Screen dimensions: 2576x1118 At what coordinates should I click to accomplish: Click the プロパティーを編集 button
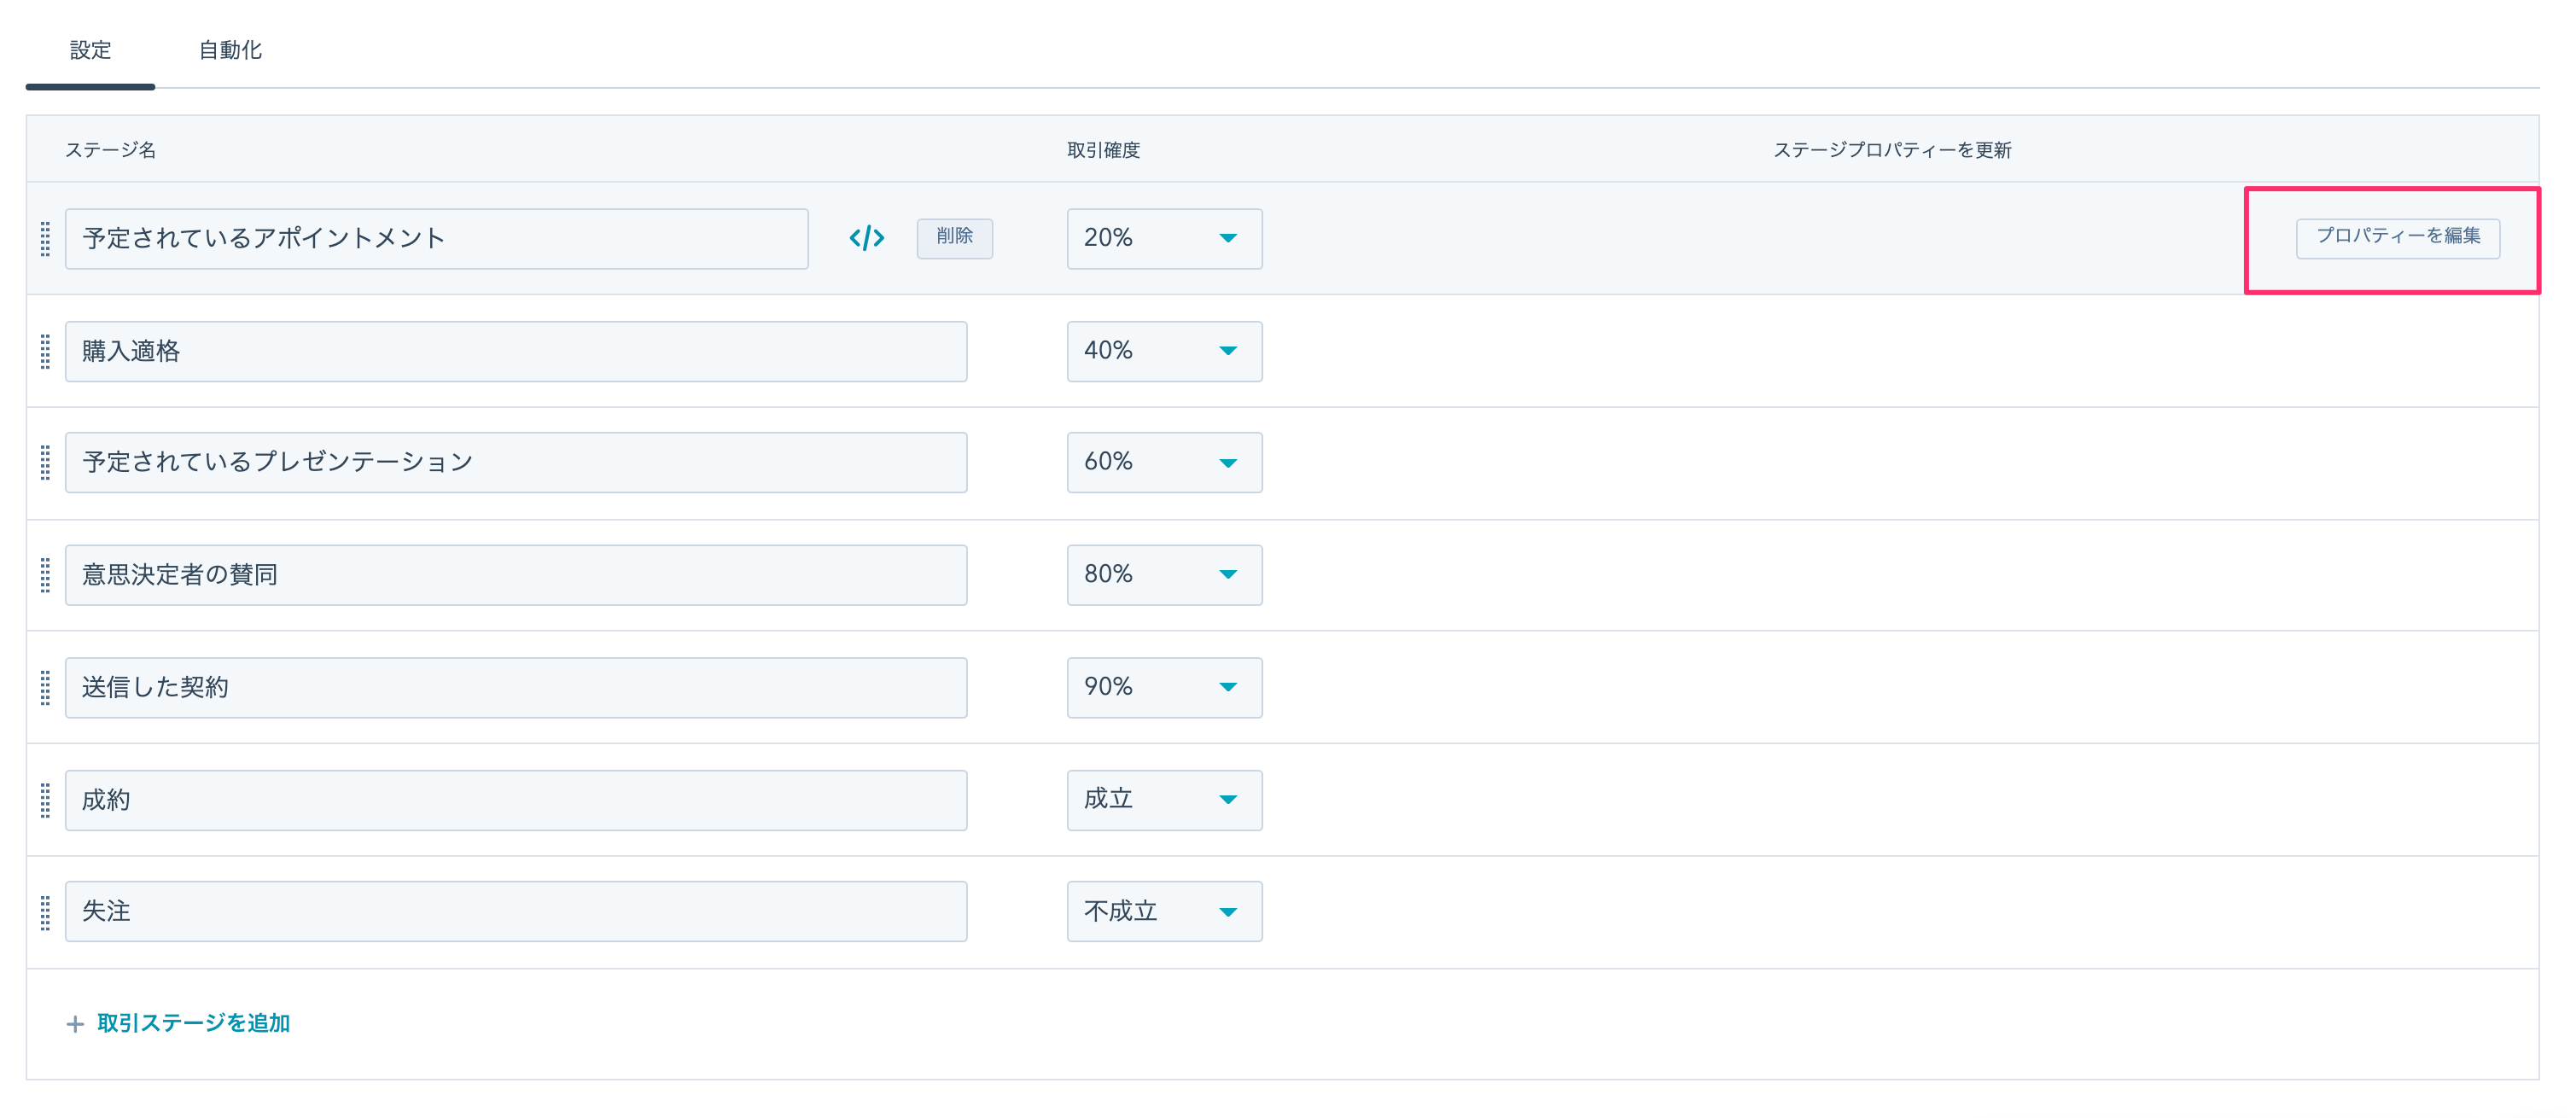pyautogui.click(x=2397, y=237)
